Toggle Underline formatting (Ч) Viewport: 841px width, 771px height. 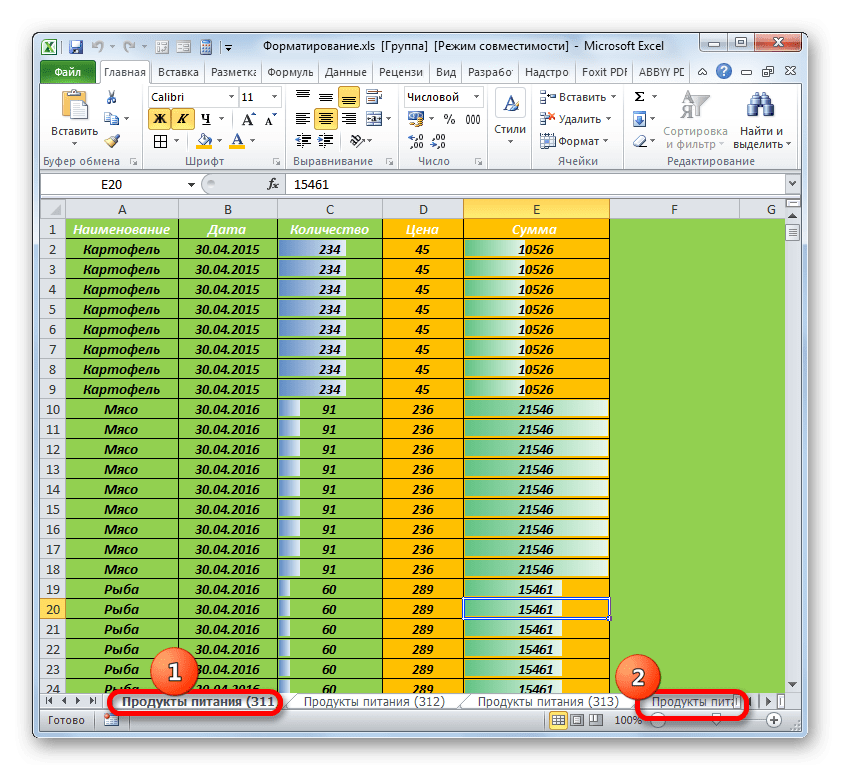click(205, 119)
